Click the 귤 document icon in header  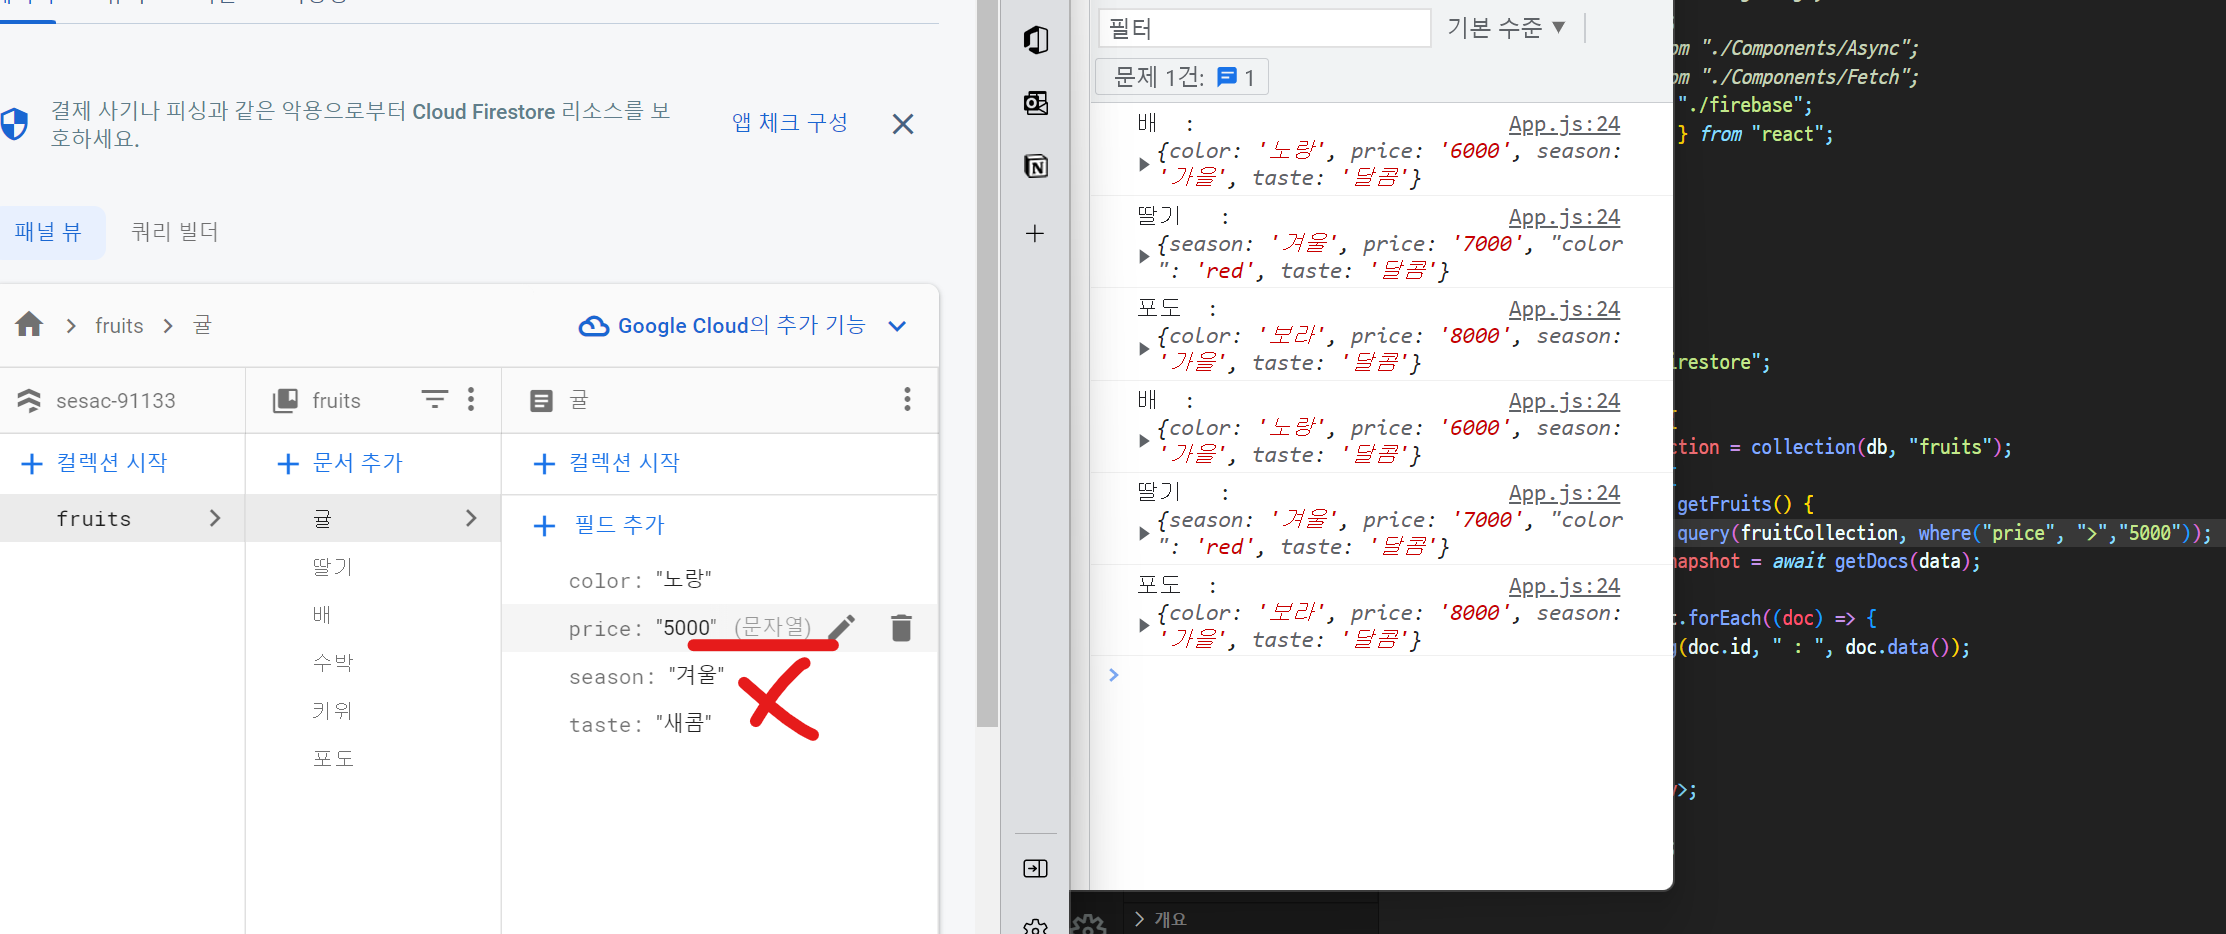(541, 401)
